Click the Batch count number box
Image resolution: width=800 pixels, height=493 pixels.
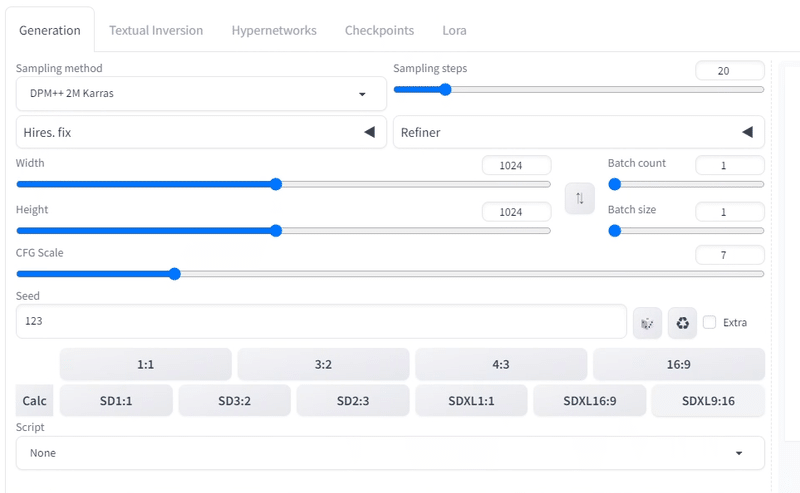tap(730, 165)
